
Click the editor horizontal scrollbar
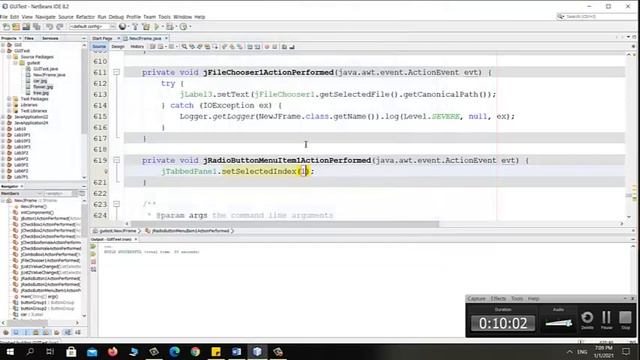(x=284, y=224)
